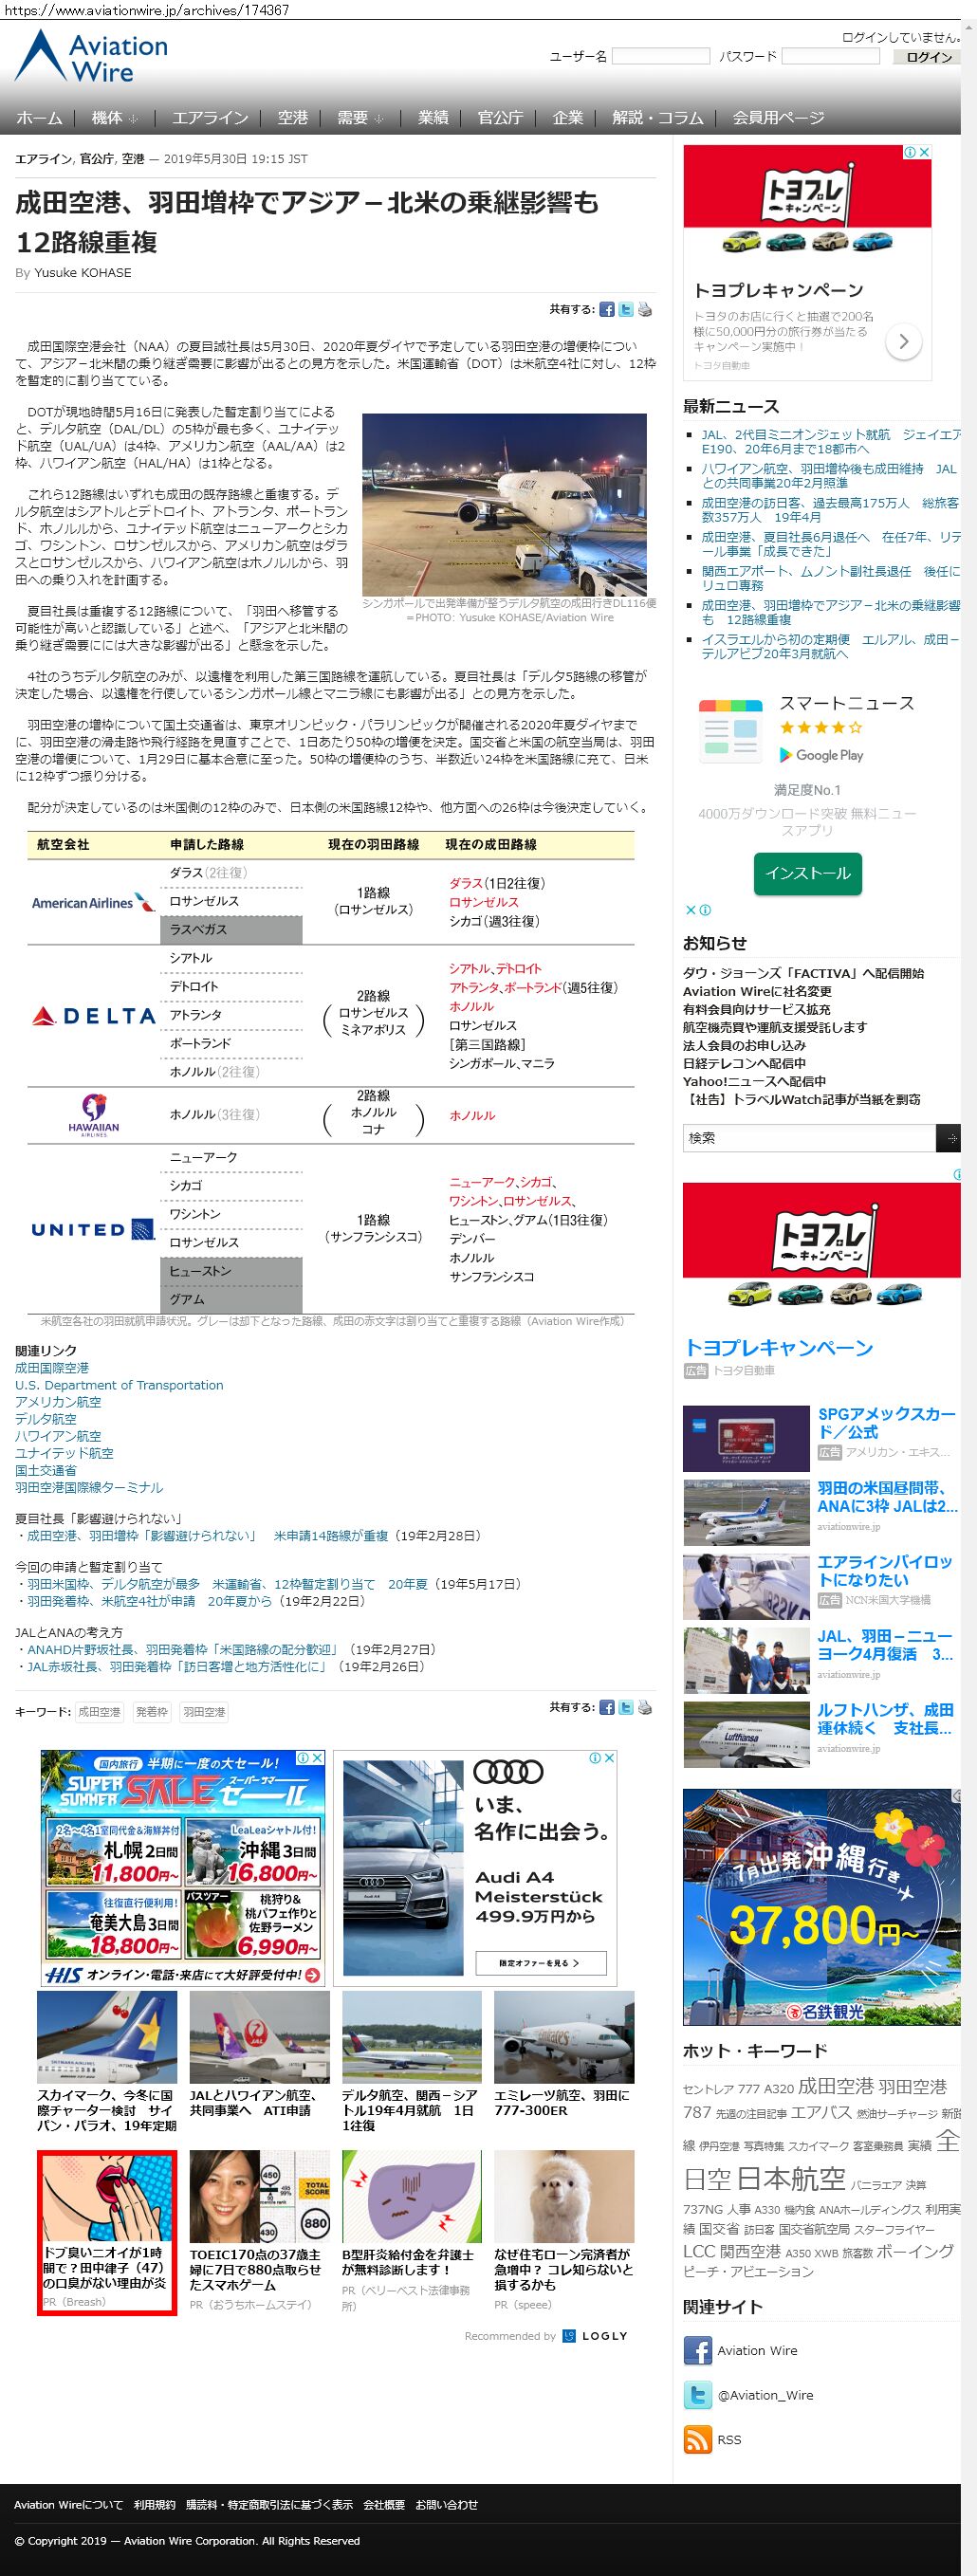Open the 業績 menu item
The width and height of the screenshot is (977, 2576).
tap(433, 118)
